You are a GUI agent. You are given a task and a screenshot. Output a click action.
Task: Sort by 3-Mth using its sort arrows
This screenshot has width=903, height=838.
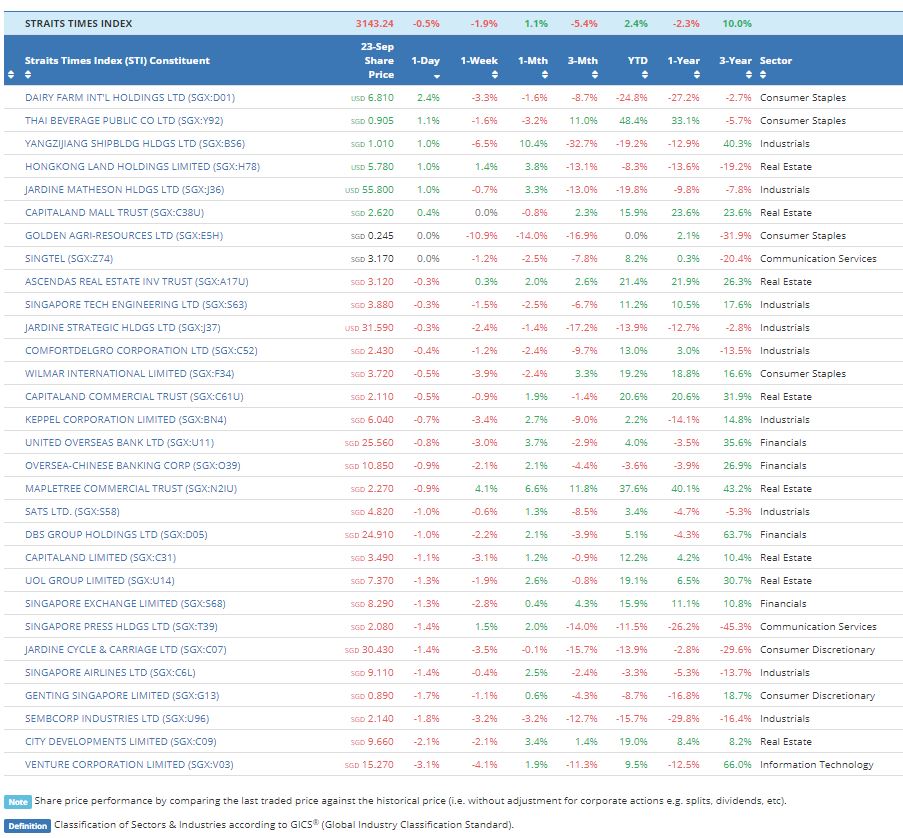click(x=595, y=75)
